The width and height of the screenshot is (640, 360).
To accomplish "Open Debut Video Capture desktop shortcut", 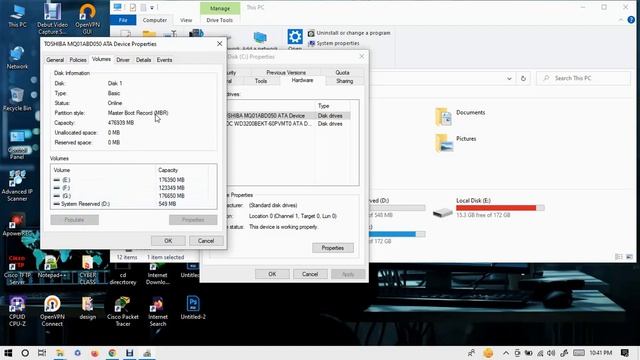I will 52,18.
